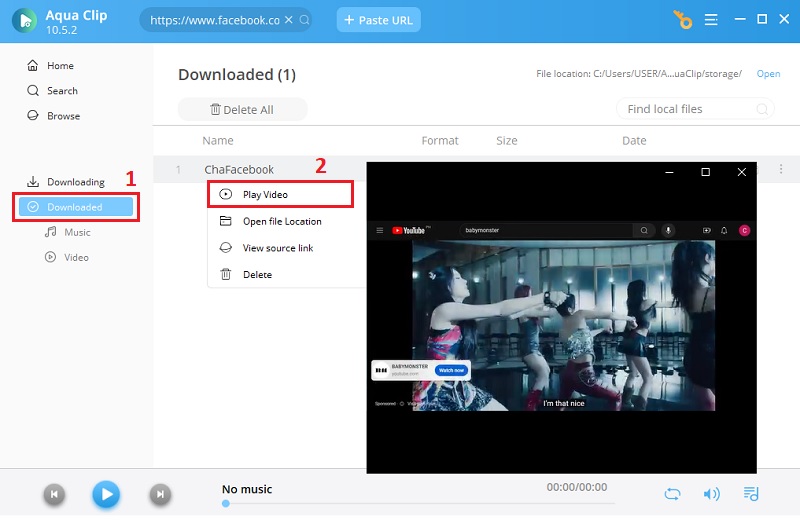Open three-dot options for ChaFacebook row
This screenshot has width=800, height=520.
coord(781,169)
